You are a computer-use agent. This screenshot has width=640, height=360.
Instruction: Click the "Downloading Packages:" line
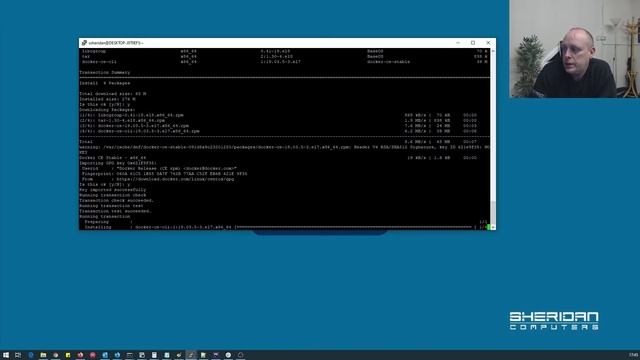tap(107, 110)
